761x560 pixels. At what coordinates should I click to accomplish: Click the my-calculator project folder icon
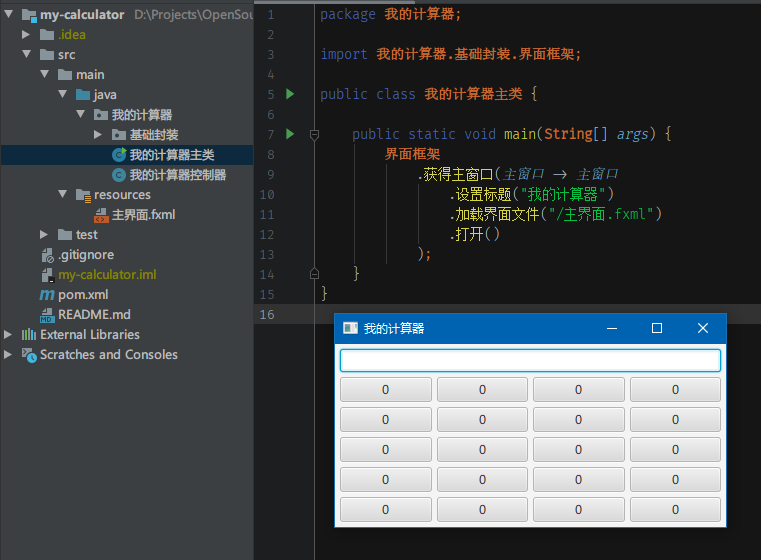click(29, 16)
